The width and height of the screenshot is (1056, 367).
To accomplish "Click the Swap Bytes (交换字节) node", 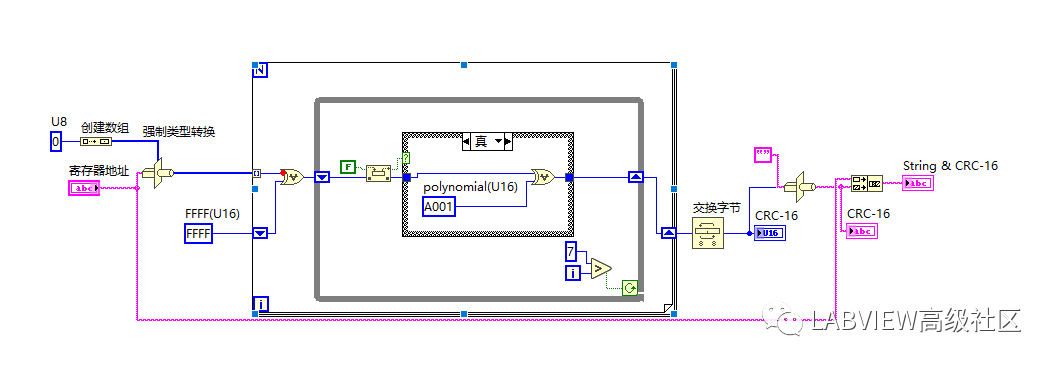I will (708, 234).
